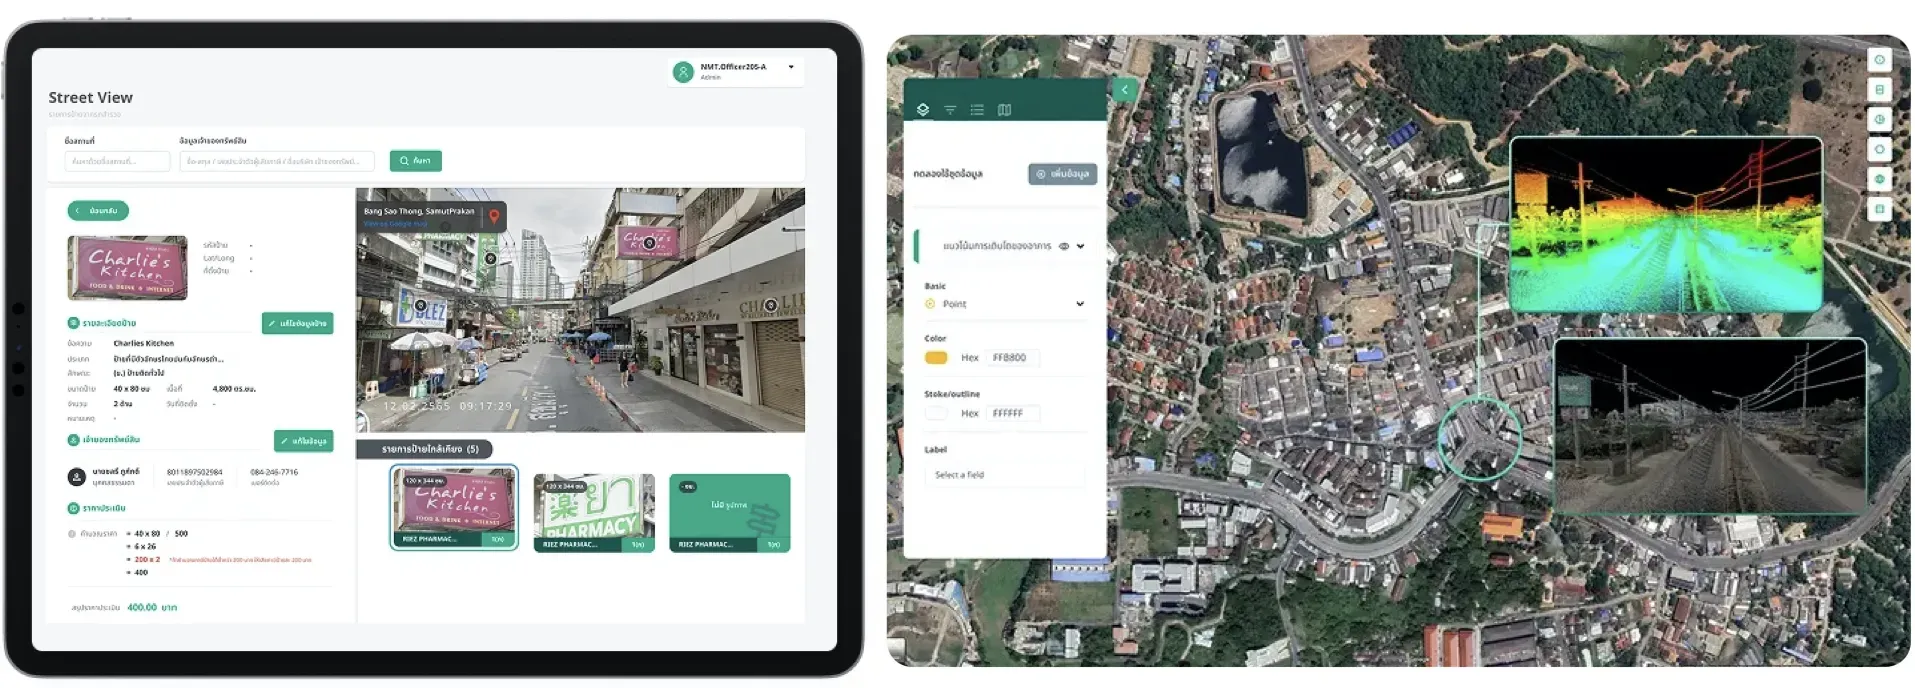Viewport: 1915px width, 688px height.
Task: Open the Basic Point type dropdown
Action: [1004, 304]
